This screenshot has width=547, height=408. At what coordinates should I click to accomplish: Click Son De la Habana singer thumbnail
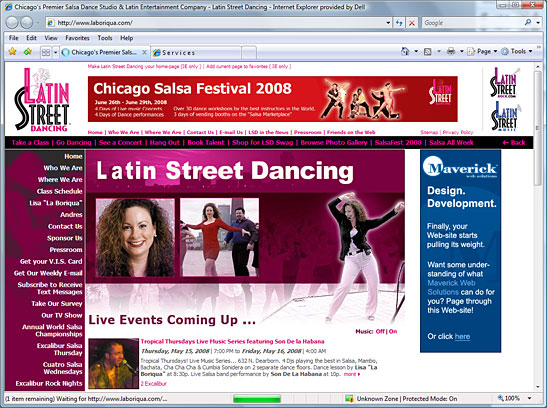pyautogui.click(x=113, y=363)
